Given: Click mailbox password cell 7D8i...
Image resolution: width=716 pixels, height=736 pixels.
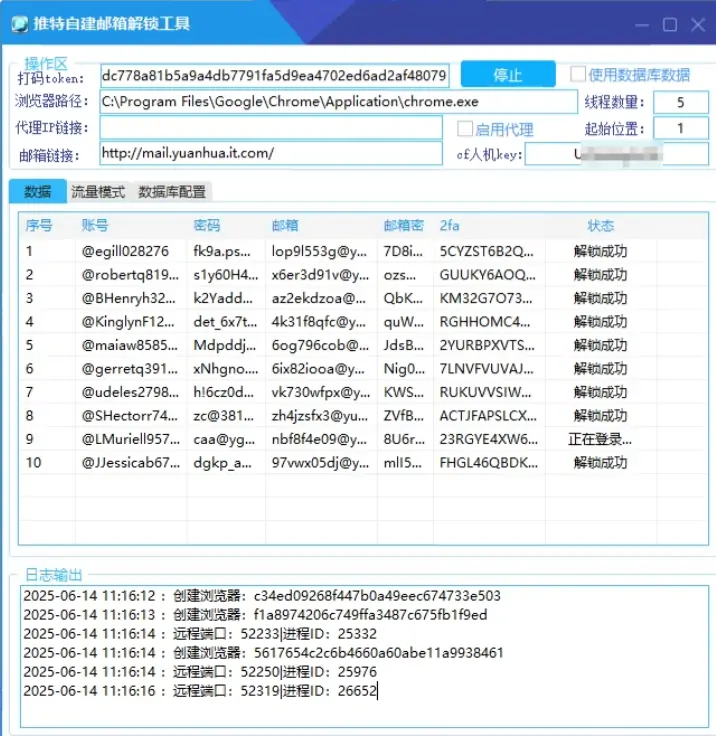Looking at the screenshot, I should pos(403,252).
